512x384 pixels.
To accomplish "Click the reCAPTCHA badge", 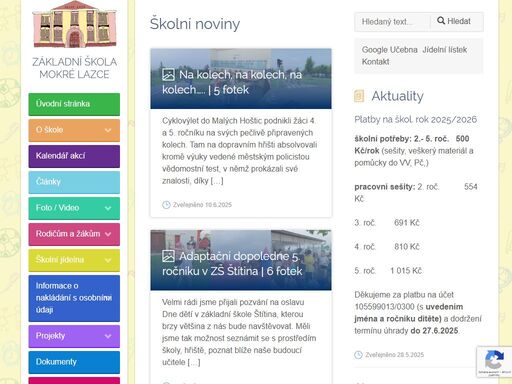I will pos(494,362).
